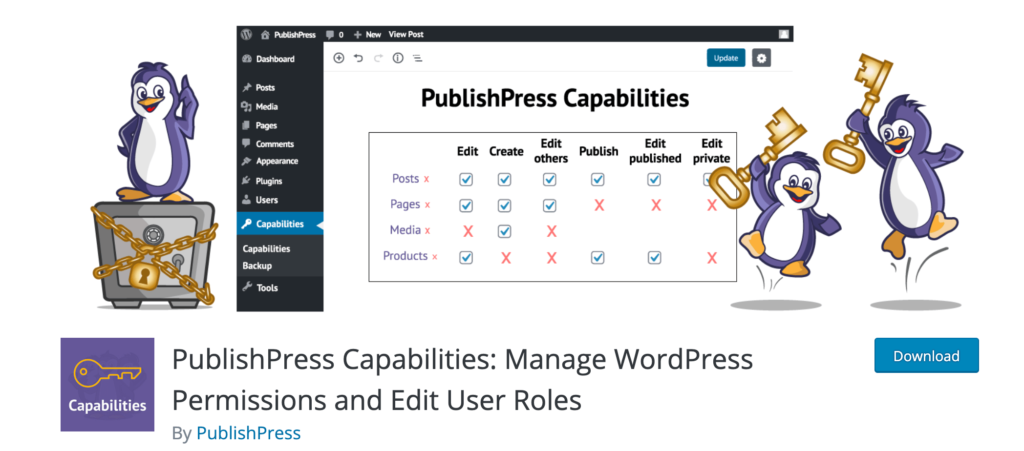Open the Backup submenu entry
The width and height of the screenshot is (1024, 451).
[257, 266]
